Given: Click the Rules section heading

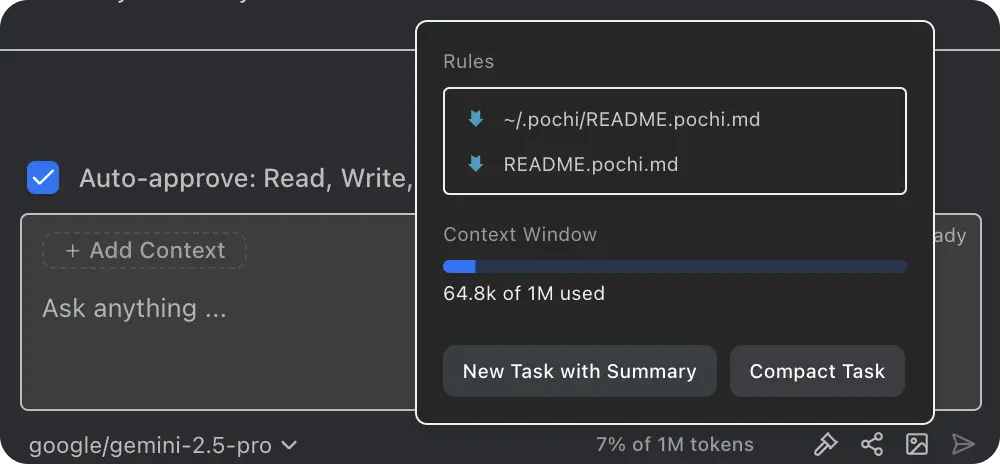Looking at the screenshot, I should tap(468, 62).
